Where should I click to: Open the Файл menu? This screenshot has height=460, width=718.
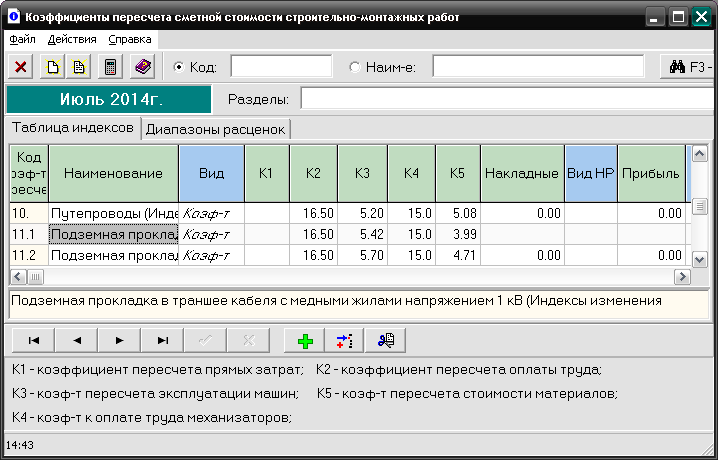click(x=22, y=39)
